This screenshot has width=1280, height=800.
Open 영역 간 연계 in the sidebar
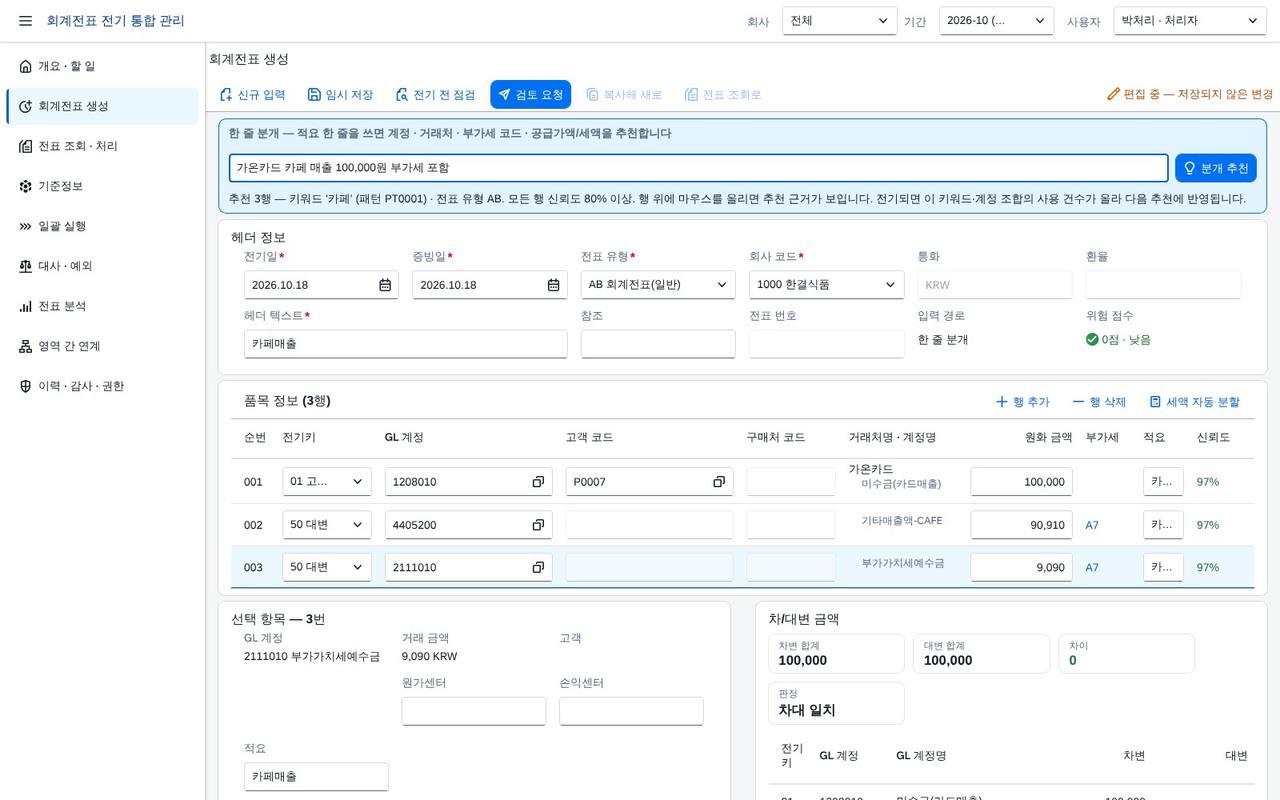102,346
